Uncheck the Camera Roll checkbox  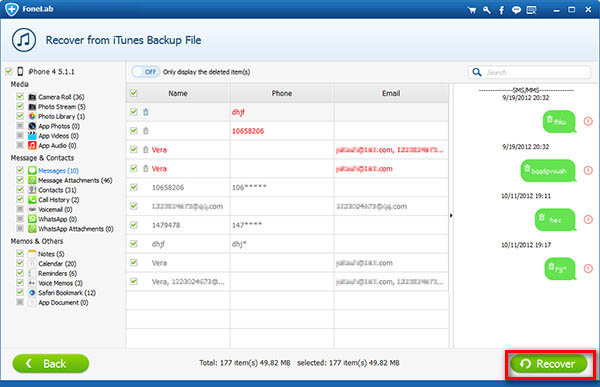(x=20, y=96)
